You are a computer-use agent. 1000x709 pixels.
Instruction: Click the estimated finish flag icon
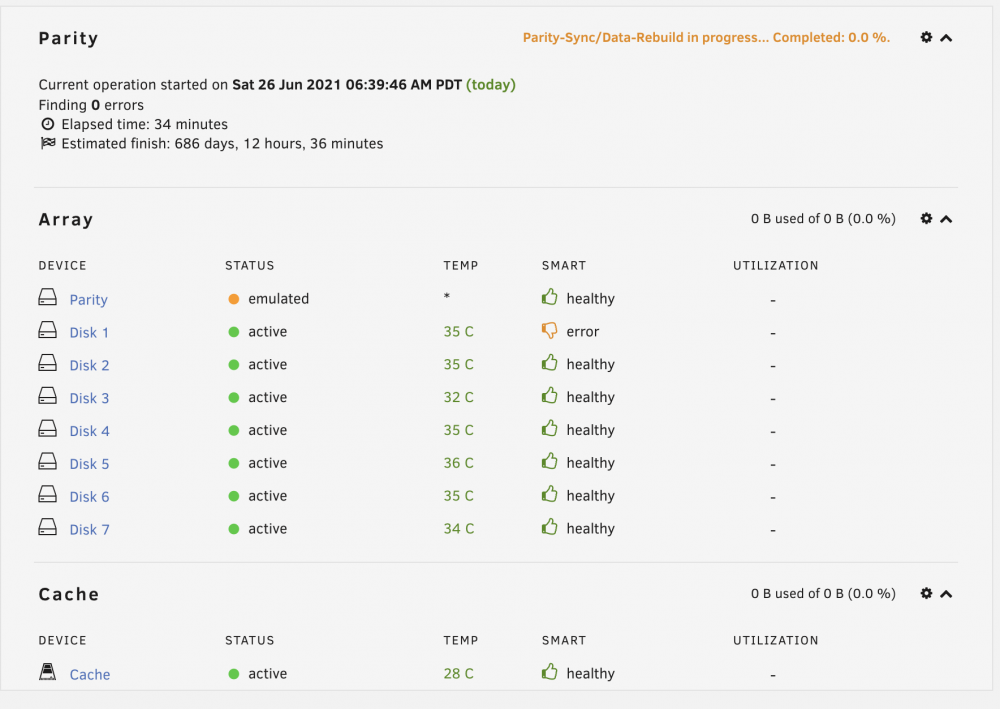coord(48,143)
